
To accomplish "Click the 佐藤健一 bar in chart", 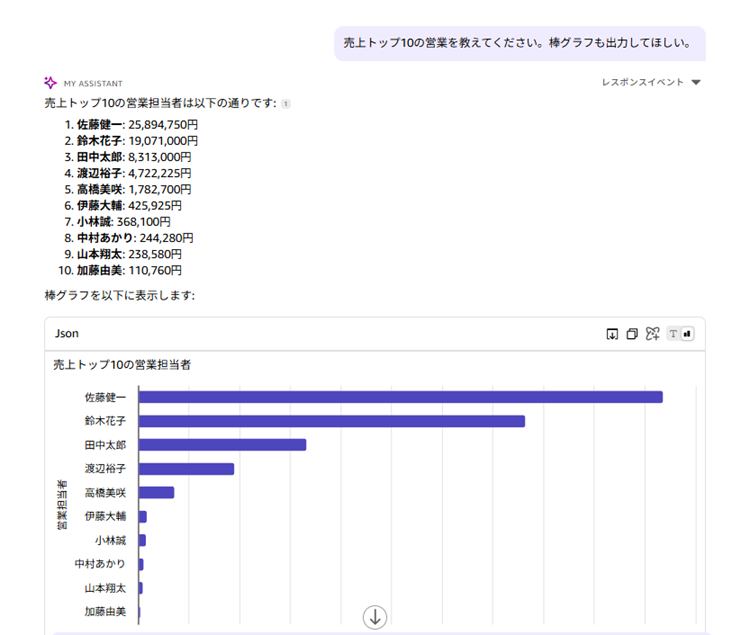I will coord(400,397).
